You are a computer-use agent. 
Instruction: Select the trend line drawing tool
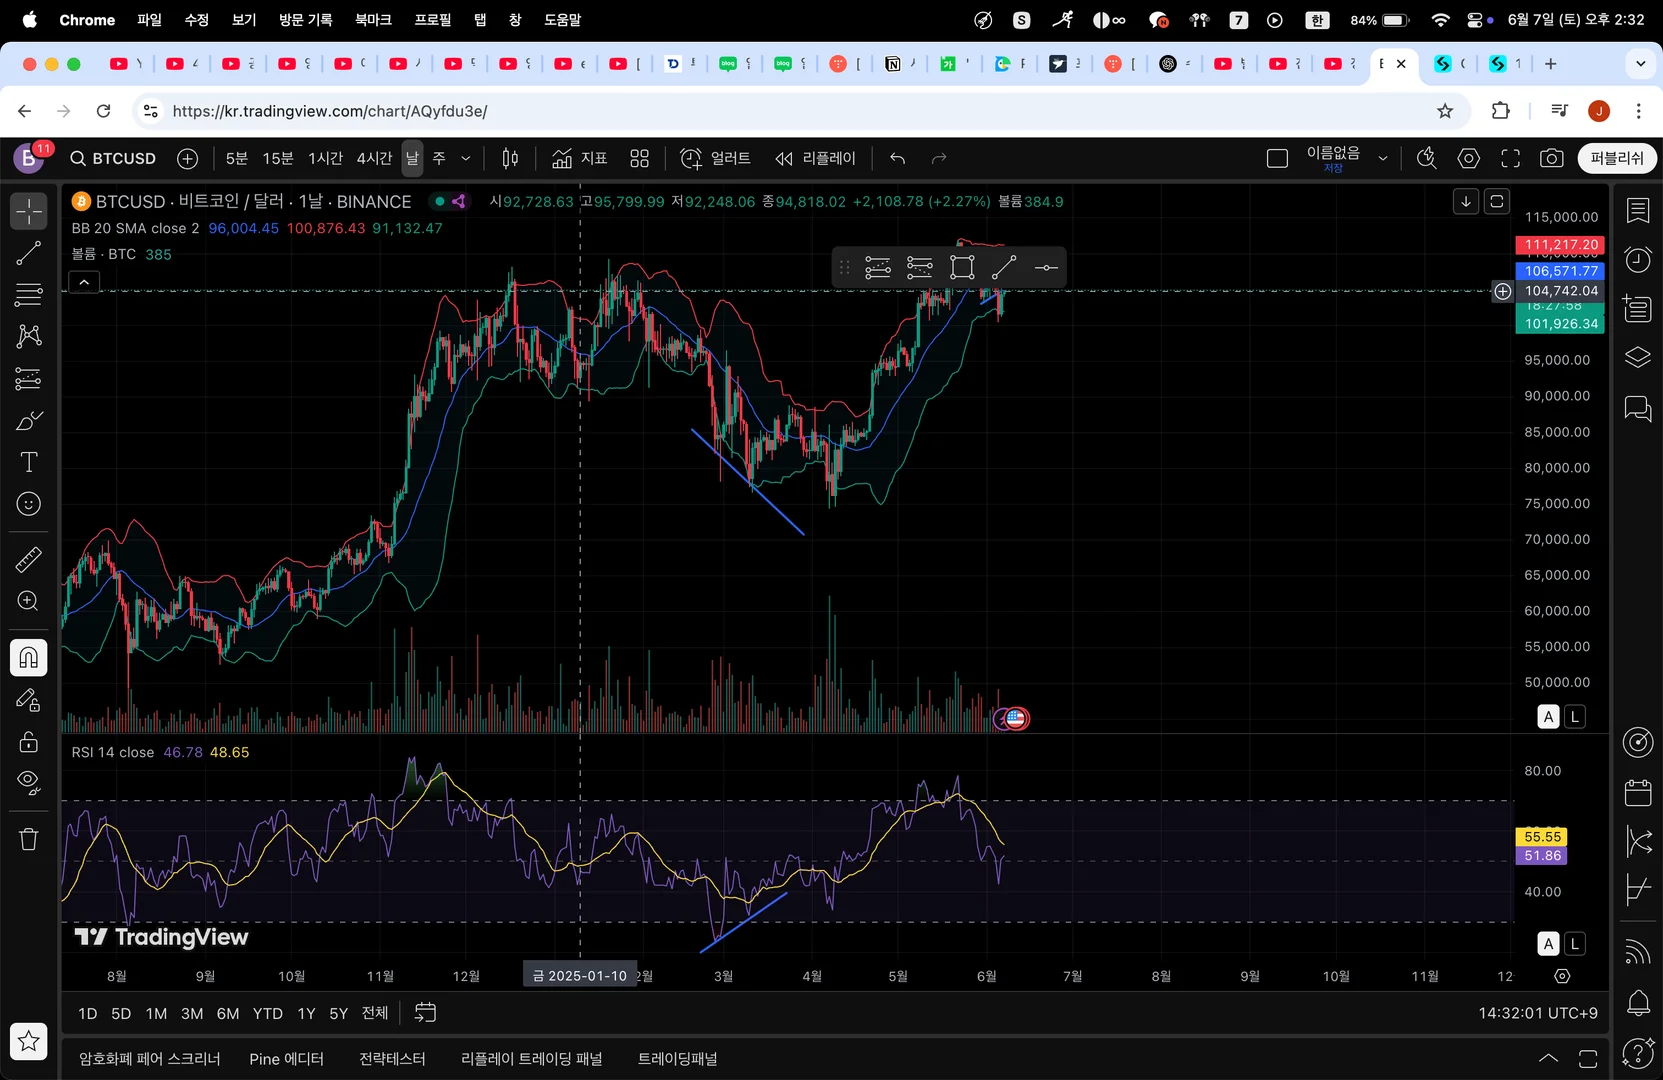point(29,253)
